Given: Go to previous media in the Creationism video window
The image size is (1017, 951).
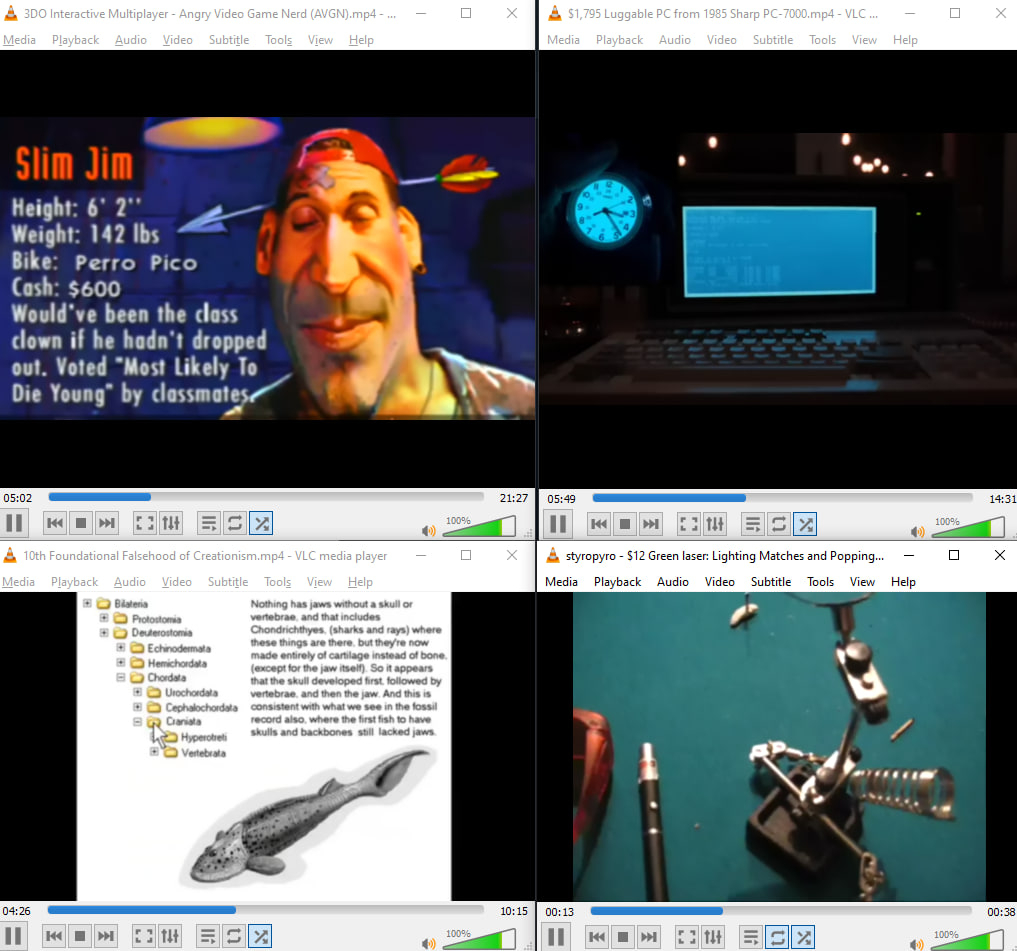Looking at the screenshot, I should tap(55, 936).
